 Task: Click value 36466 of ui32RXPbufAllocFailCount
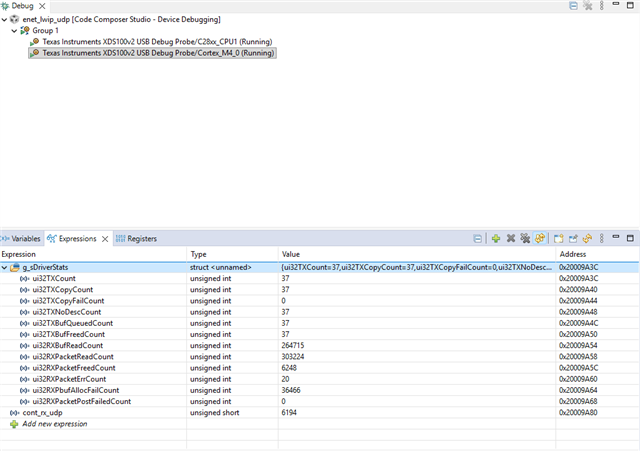pos(291,390)
